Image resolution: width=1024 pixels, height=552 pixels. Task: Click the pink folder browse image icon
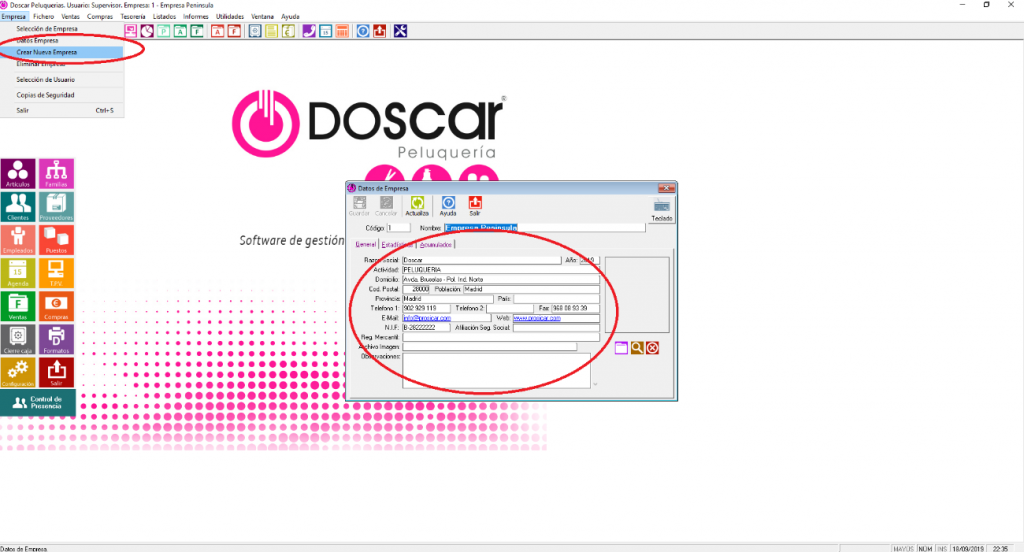(621, 348)
